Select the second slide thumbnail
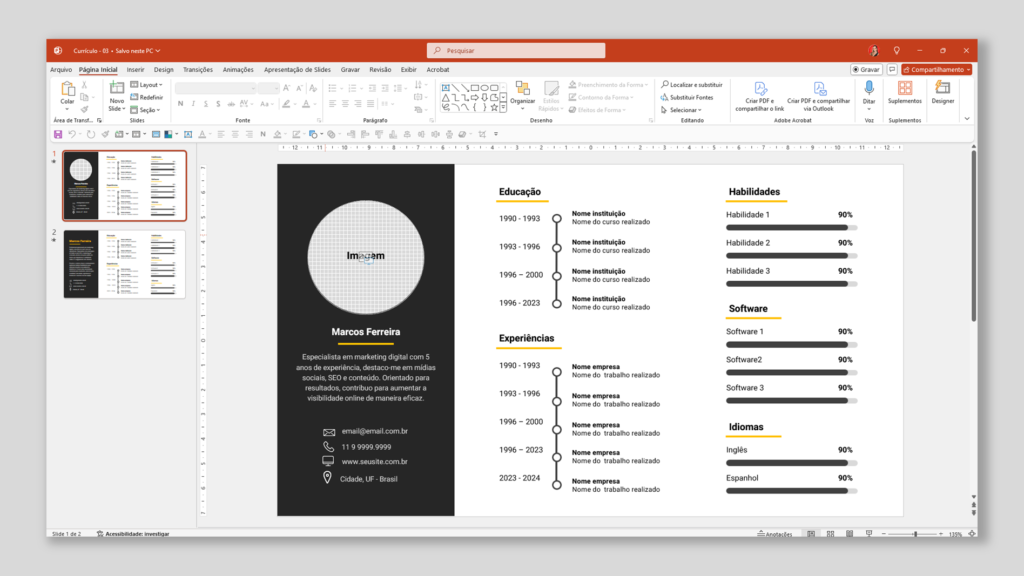 pyautogui.click(x=126, y=265)
